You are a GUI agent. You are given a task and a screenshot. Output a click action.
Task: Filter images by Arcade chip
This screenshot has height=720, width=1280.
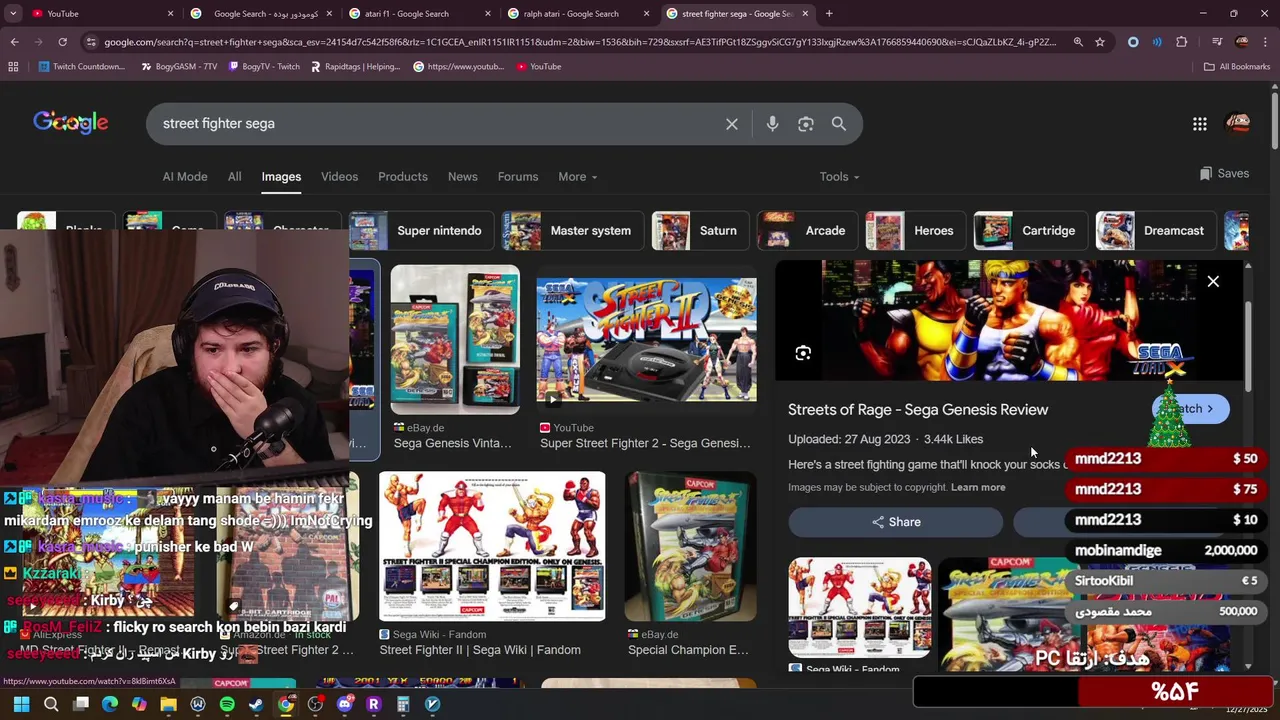pyautogui.click(x=806, y=231)
